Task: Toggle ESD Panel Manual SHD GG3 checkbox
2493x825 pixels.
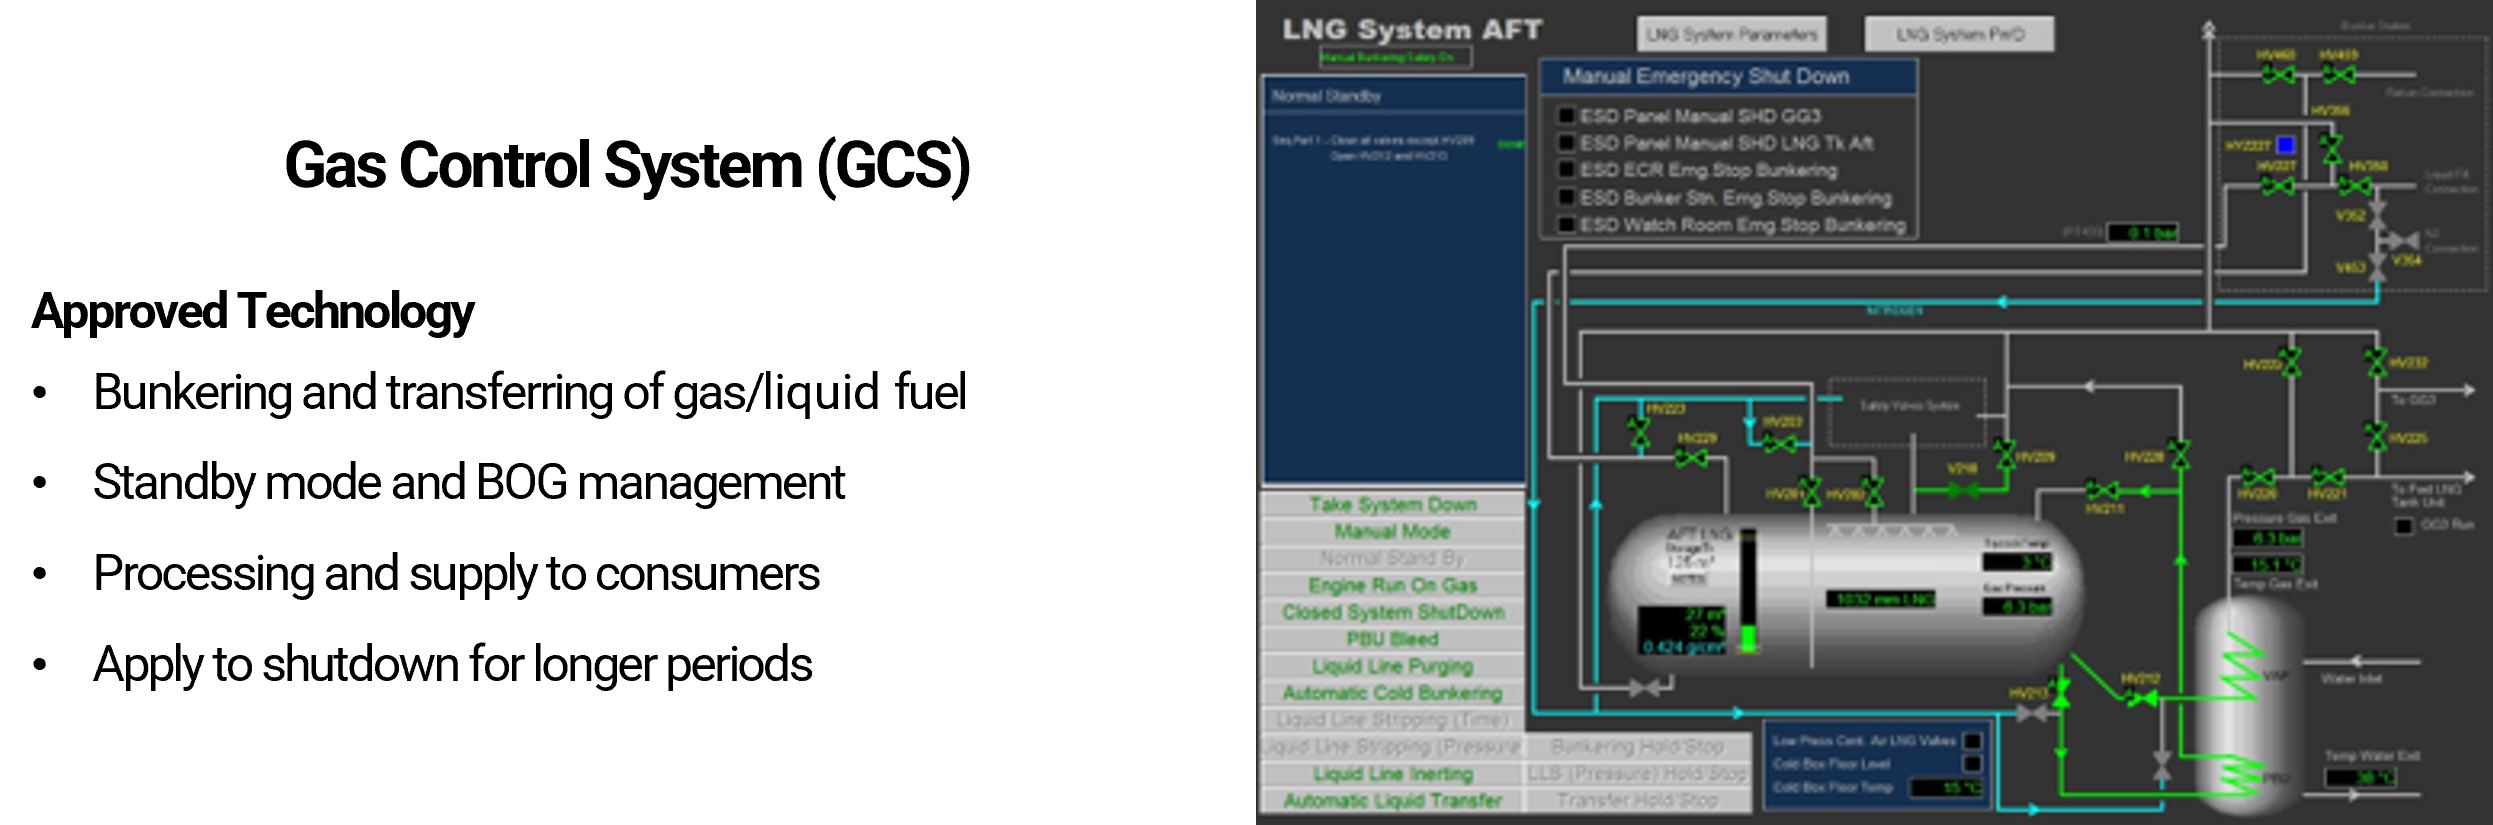Action: click(1567, 116)
